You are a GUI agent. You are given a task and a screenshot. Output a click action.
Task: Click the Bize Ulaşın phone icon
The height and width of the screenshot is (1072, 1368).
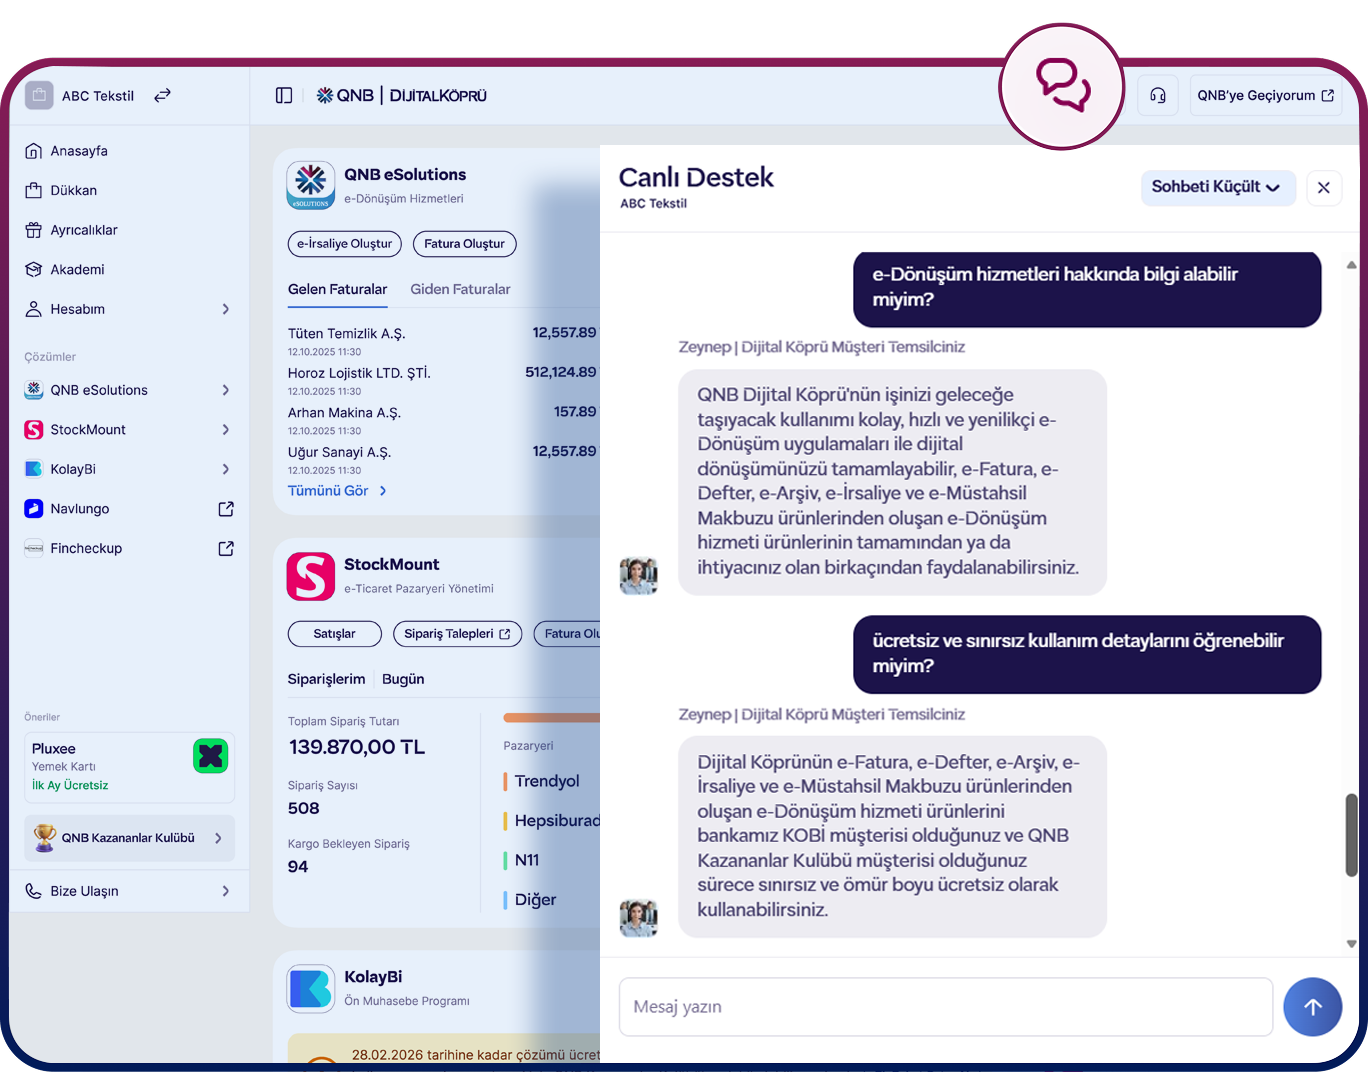click(33, 891)
